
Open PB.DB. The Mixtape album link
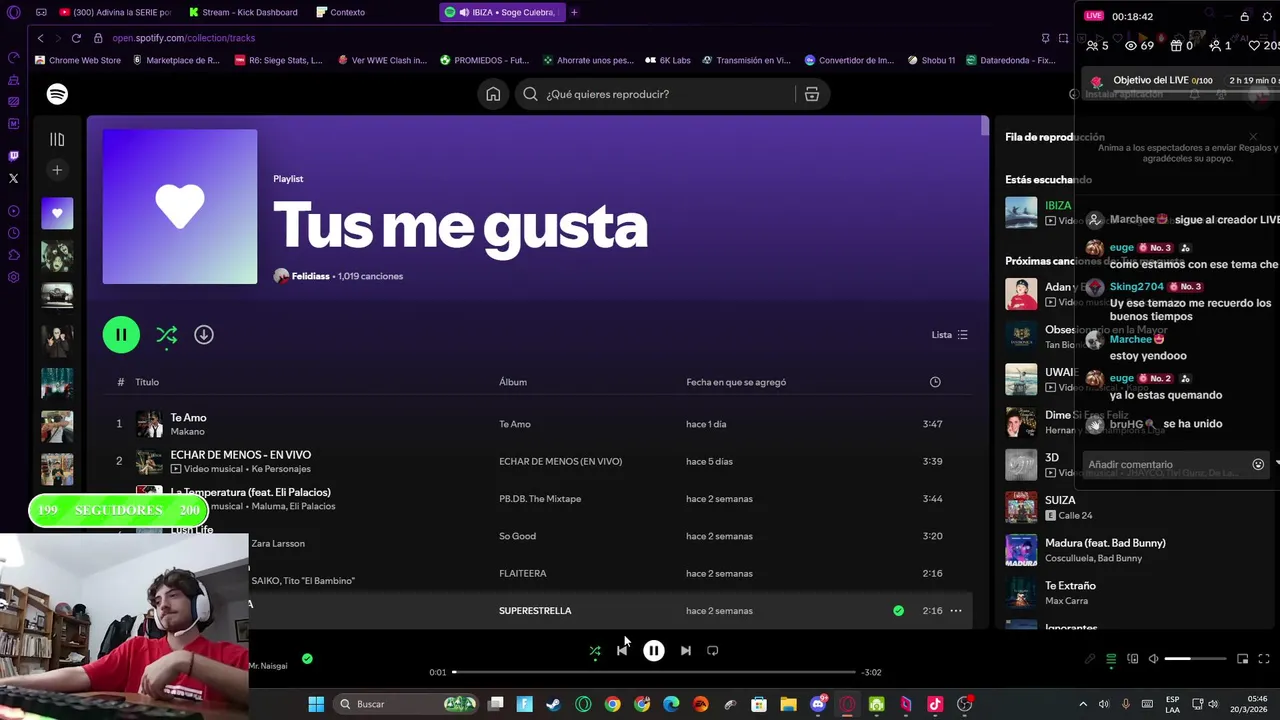pyautogui.click(x=540, y=499)
